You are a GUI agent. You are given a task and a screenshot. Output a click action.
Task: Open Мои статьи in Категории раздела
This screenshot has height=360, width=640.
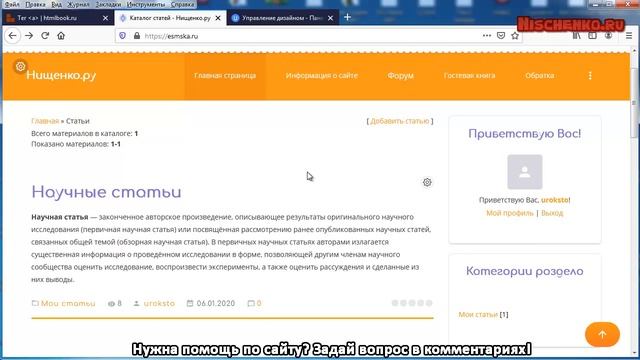[478, 314]
